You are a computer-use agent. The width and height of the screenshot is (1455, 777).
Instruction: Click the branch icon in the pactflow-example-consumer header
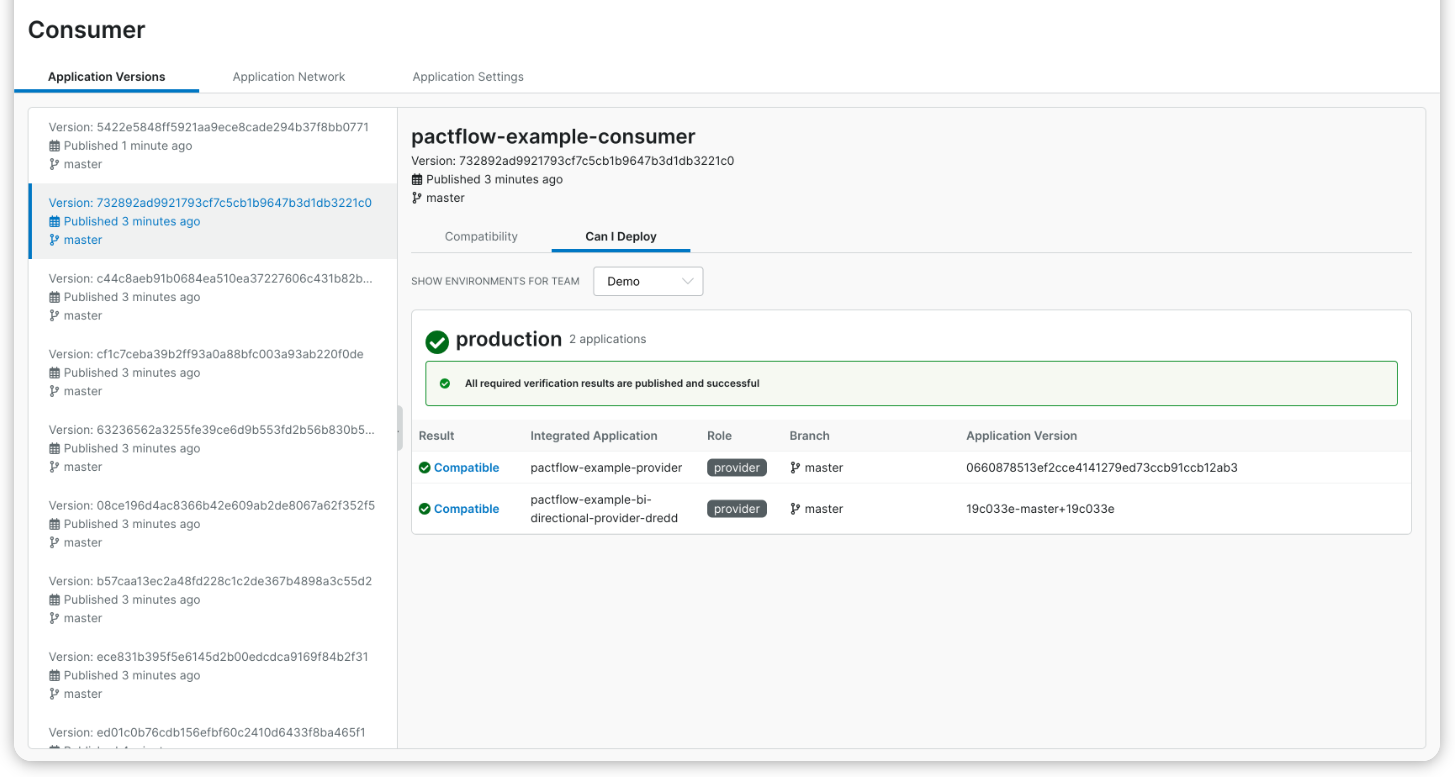(x=417, y=198)
